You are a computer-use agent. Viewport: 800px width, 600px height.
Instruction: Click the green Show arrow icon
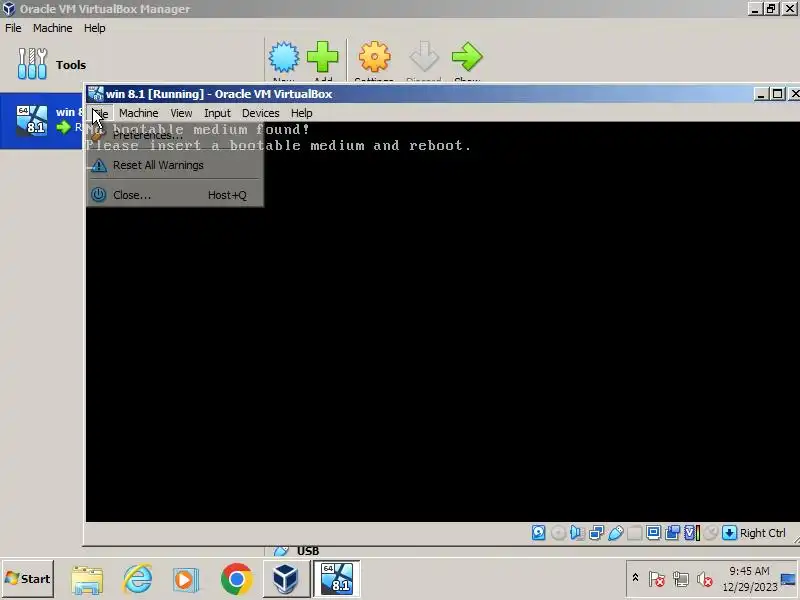(467, 57)
